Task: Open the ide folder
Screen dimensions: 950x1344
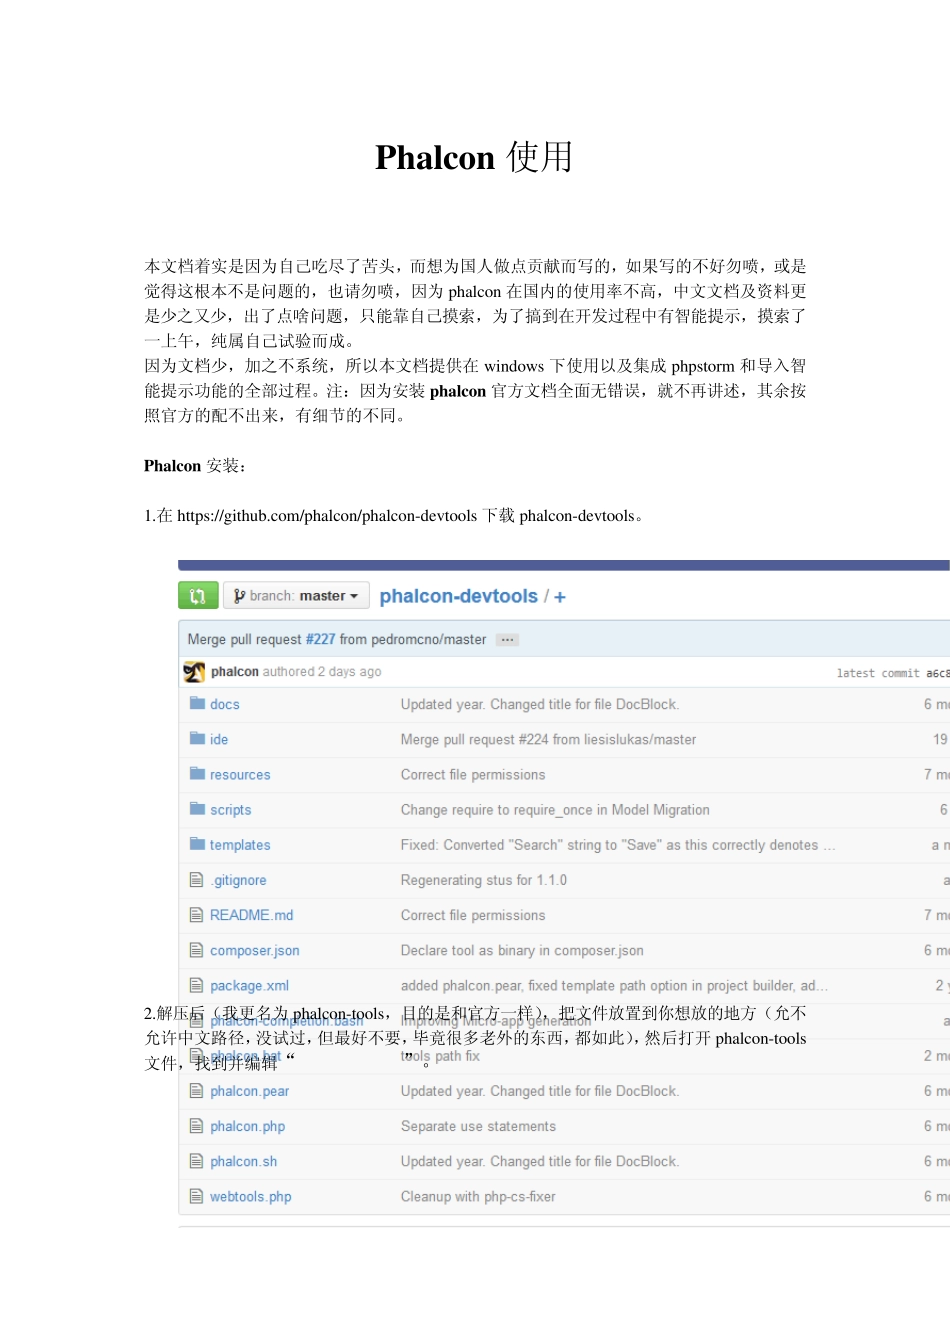Action: point(219,739)
